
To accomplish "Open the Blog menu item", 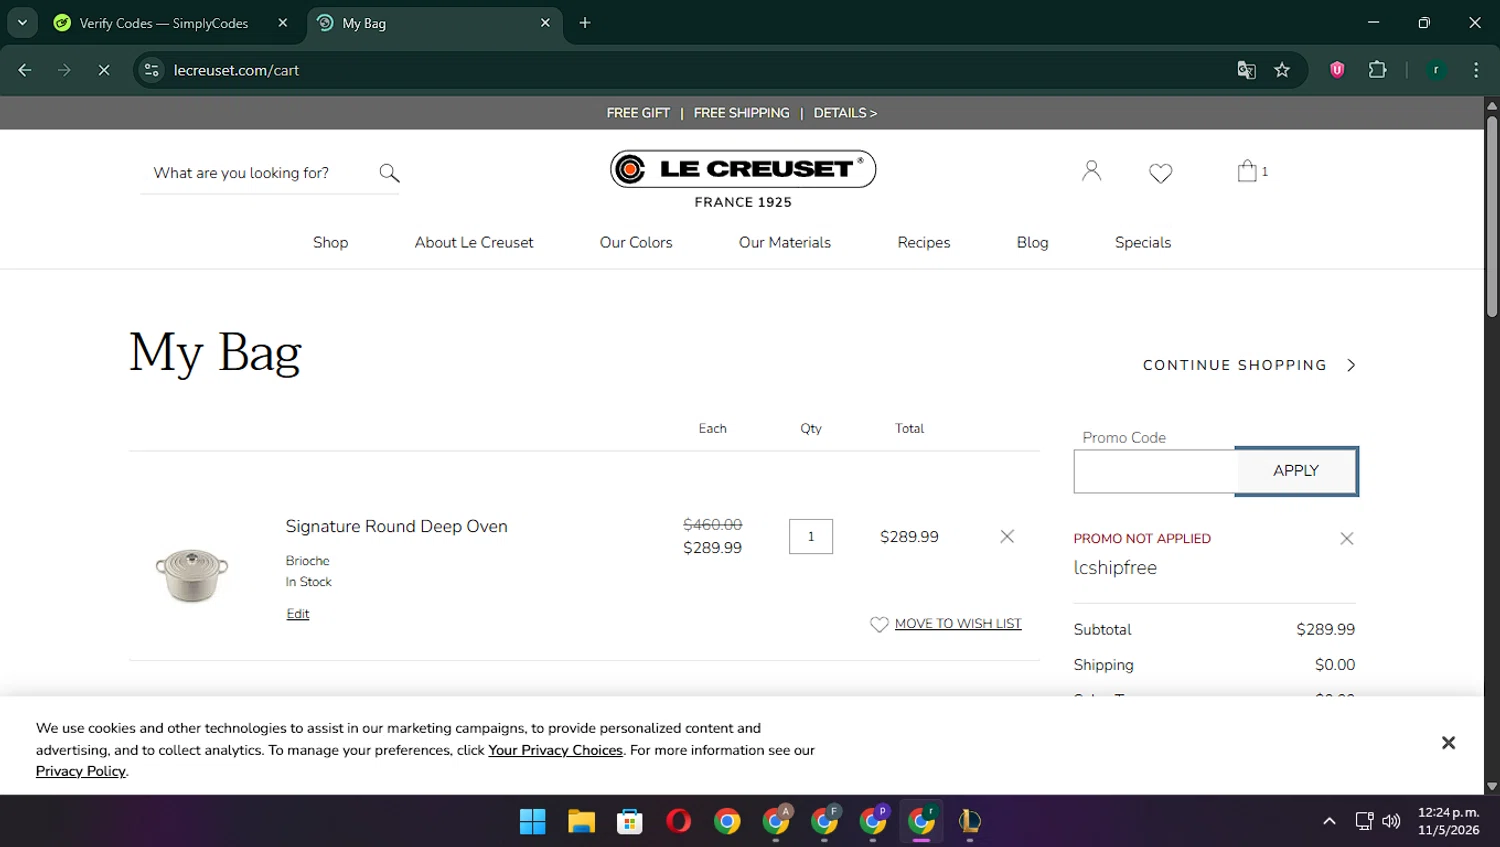I will (x=1032, y=242).
